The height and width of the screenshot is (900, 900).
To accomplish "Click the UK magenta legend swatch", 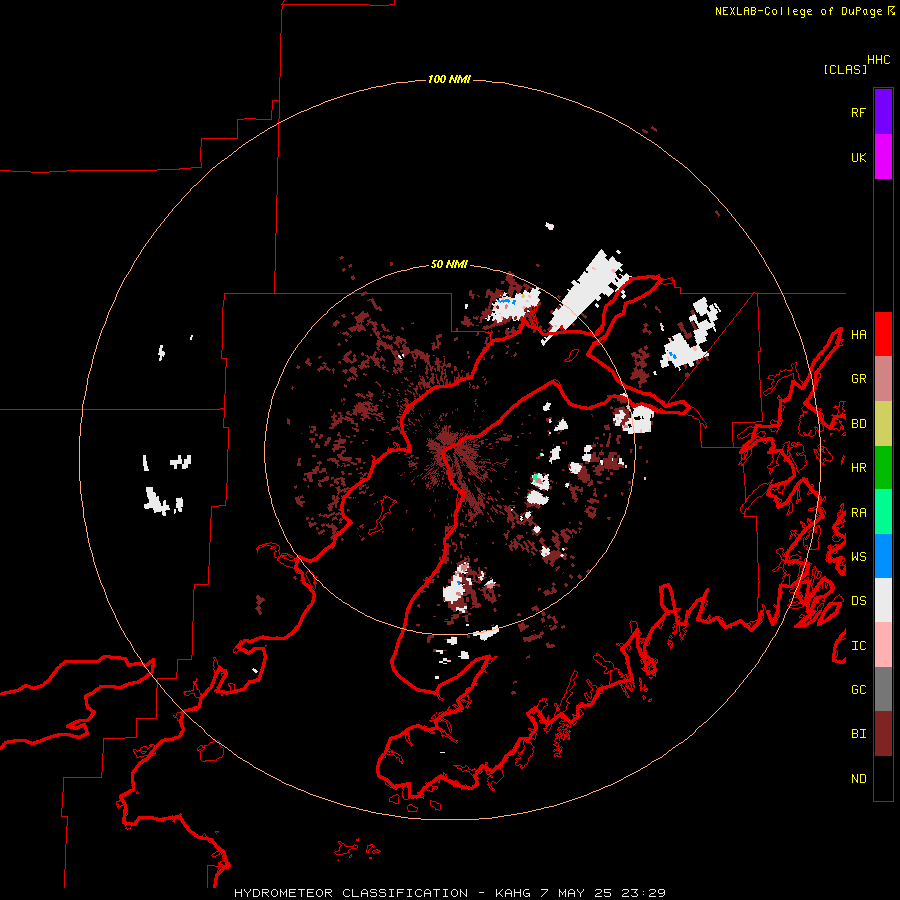I will [x=883, y=157].
